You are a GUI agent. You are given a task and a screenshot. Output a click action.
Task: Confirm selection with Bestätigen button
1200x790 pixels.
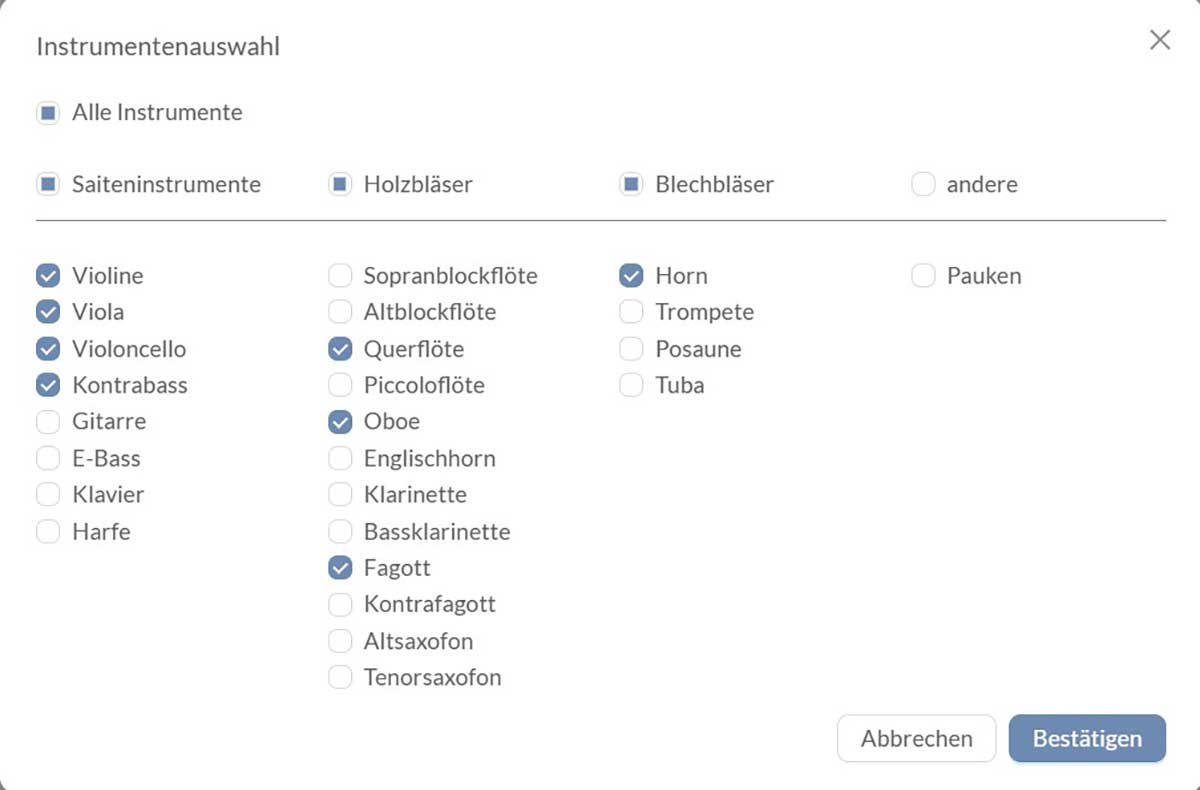point(1087,739)
